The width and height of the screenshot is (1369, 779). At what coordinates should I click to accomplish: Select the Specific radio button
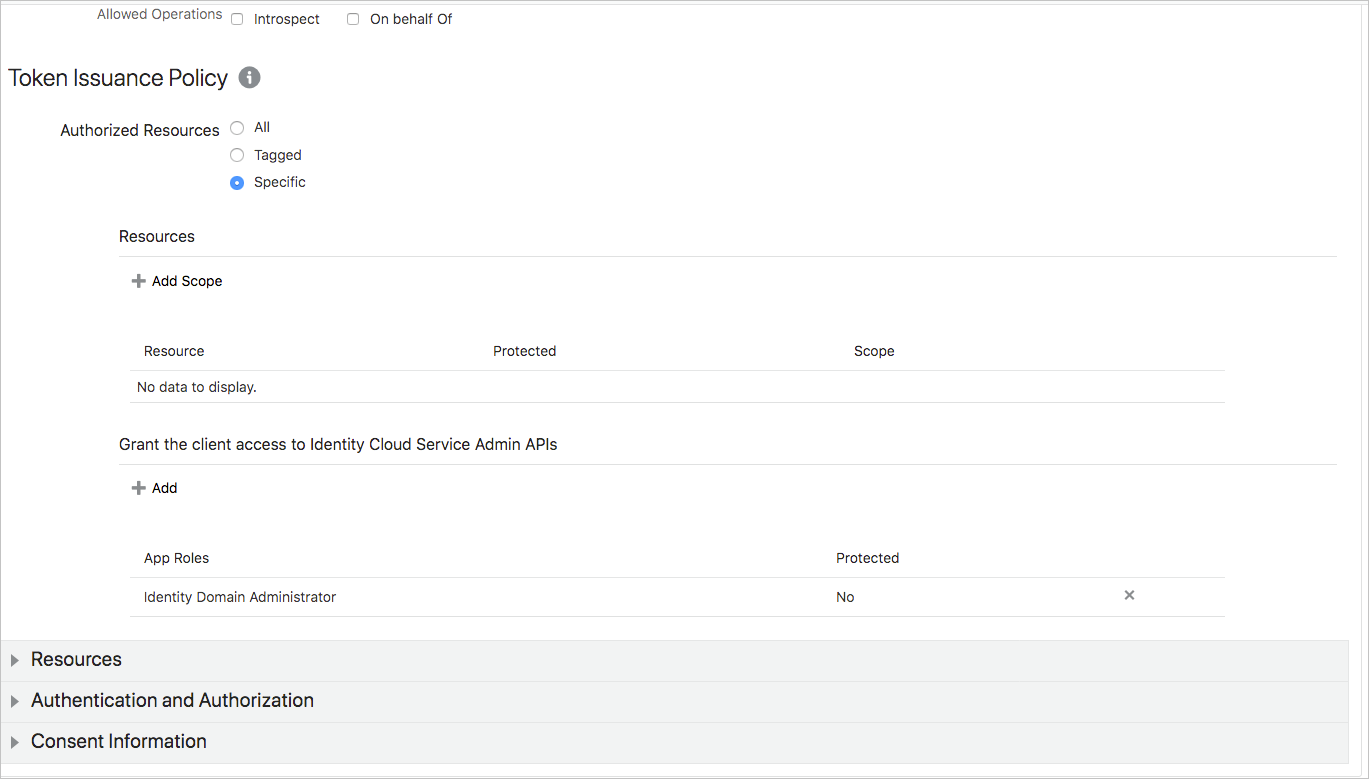tap(236, 182)
